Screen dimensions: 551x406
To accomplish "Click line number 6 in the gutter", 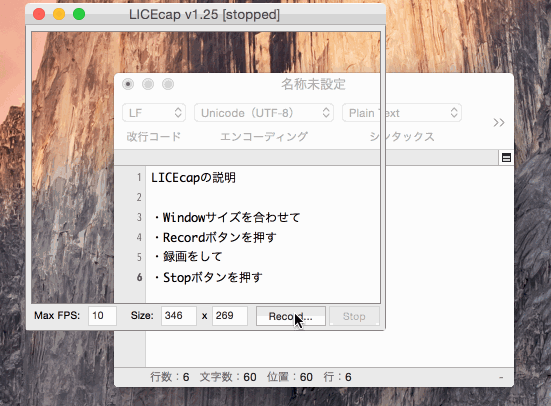I will pos(140,277).
